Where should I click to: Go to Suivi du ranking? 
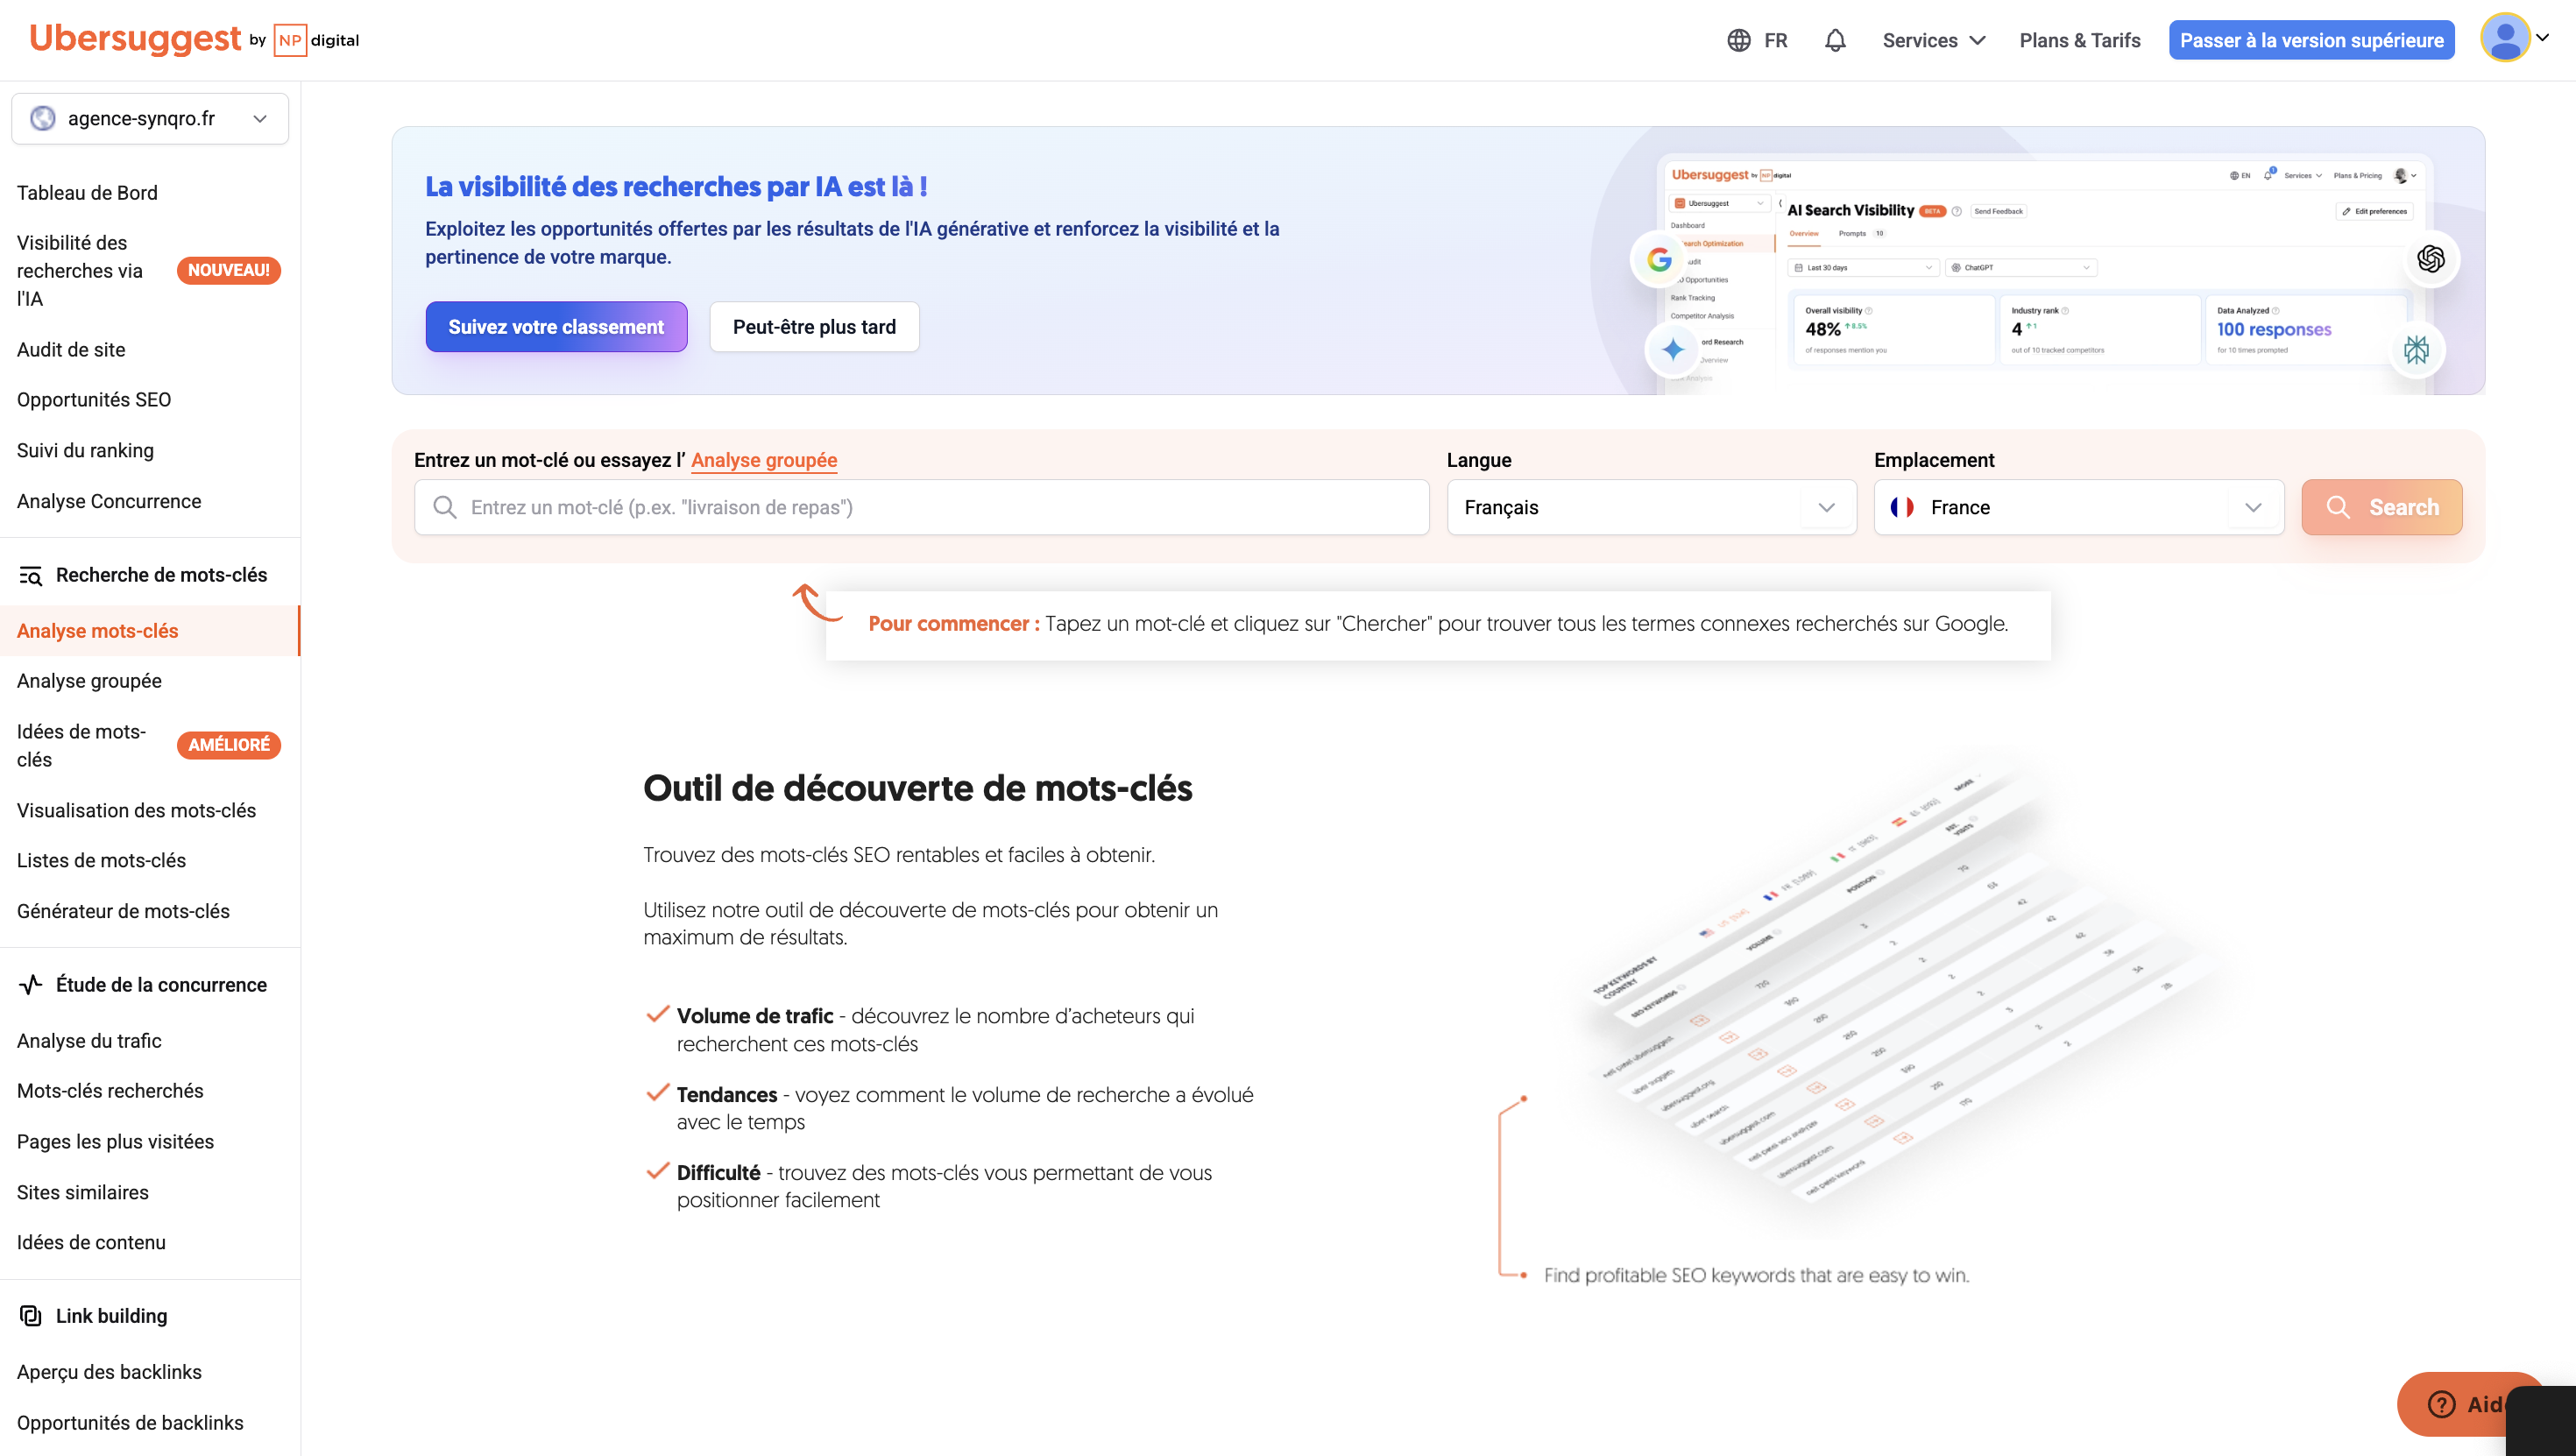[85, 451]
